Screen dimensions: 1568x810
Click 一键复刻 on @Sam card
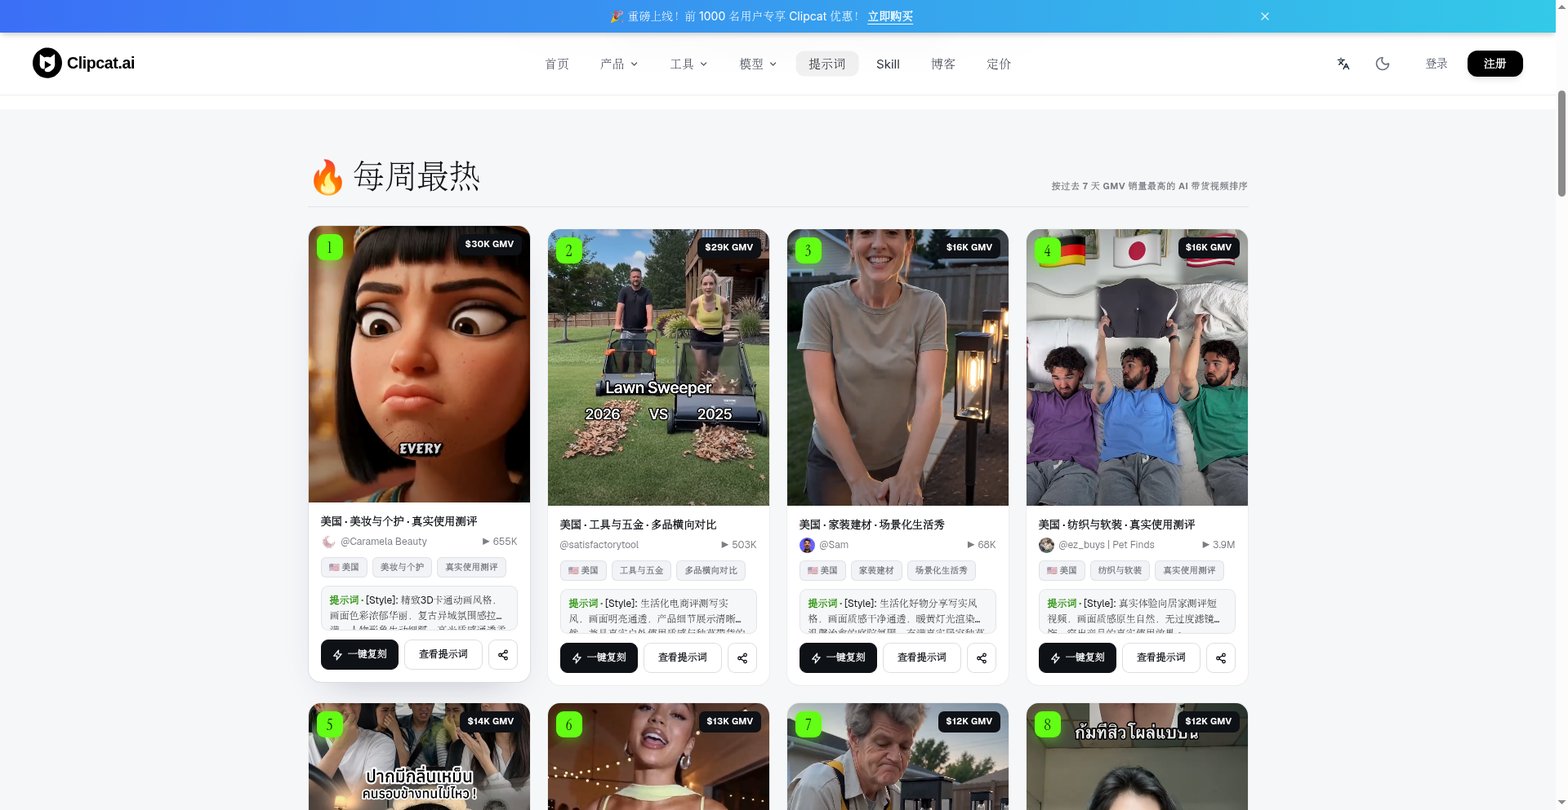click(x=838, y=658)
